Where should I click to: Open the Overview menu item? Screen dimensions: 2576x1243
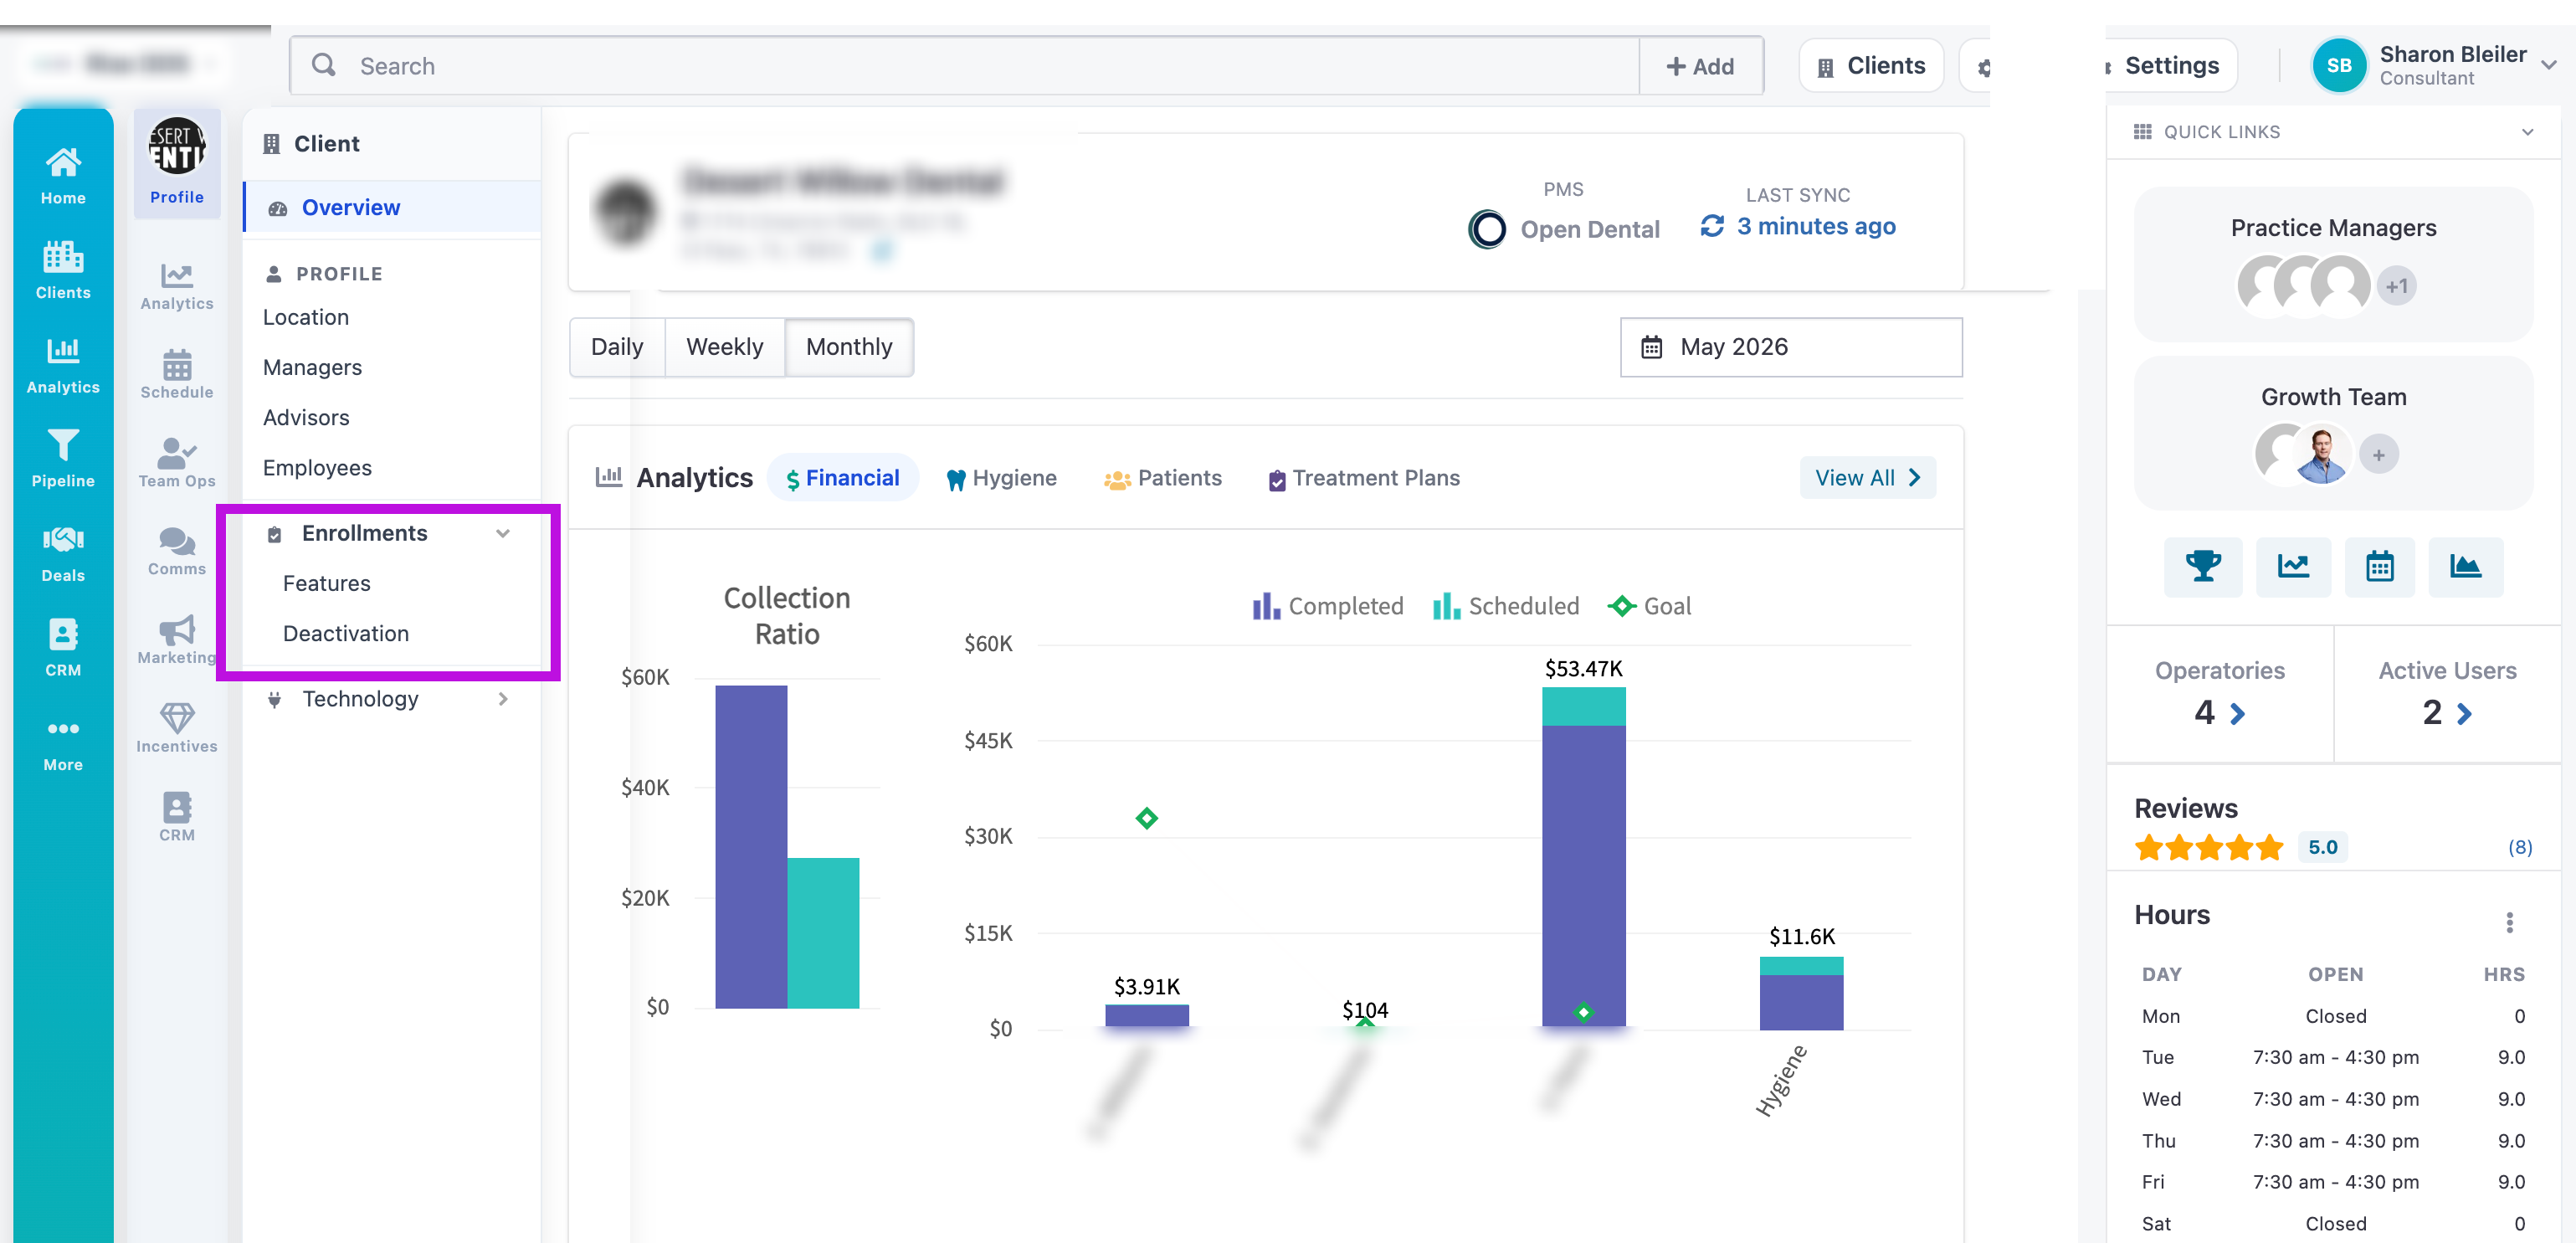click(x=392, y=207)
